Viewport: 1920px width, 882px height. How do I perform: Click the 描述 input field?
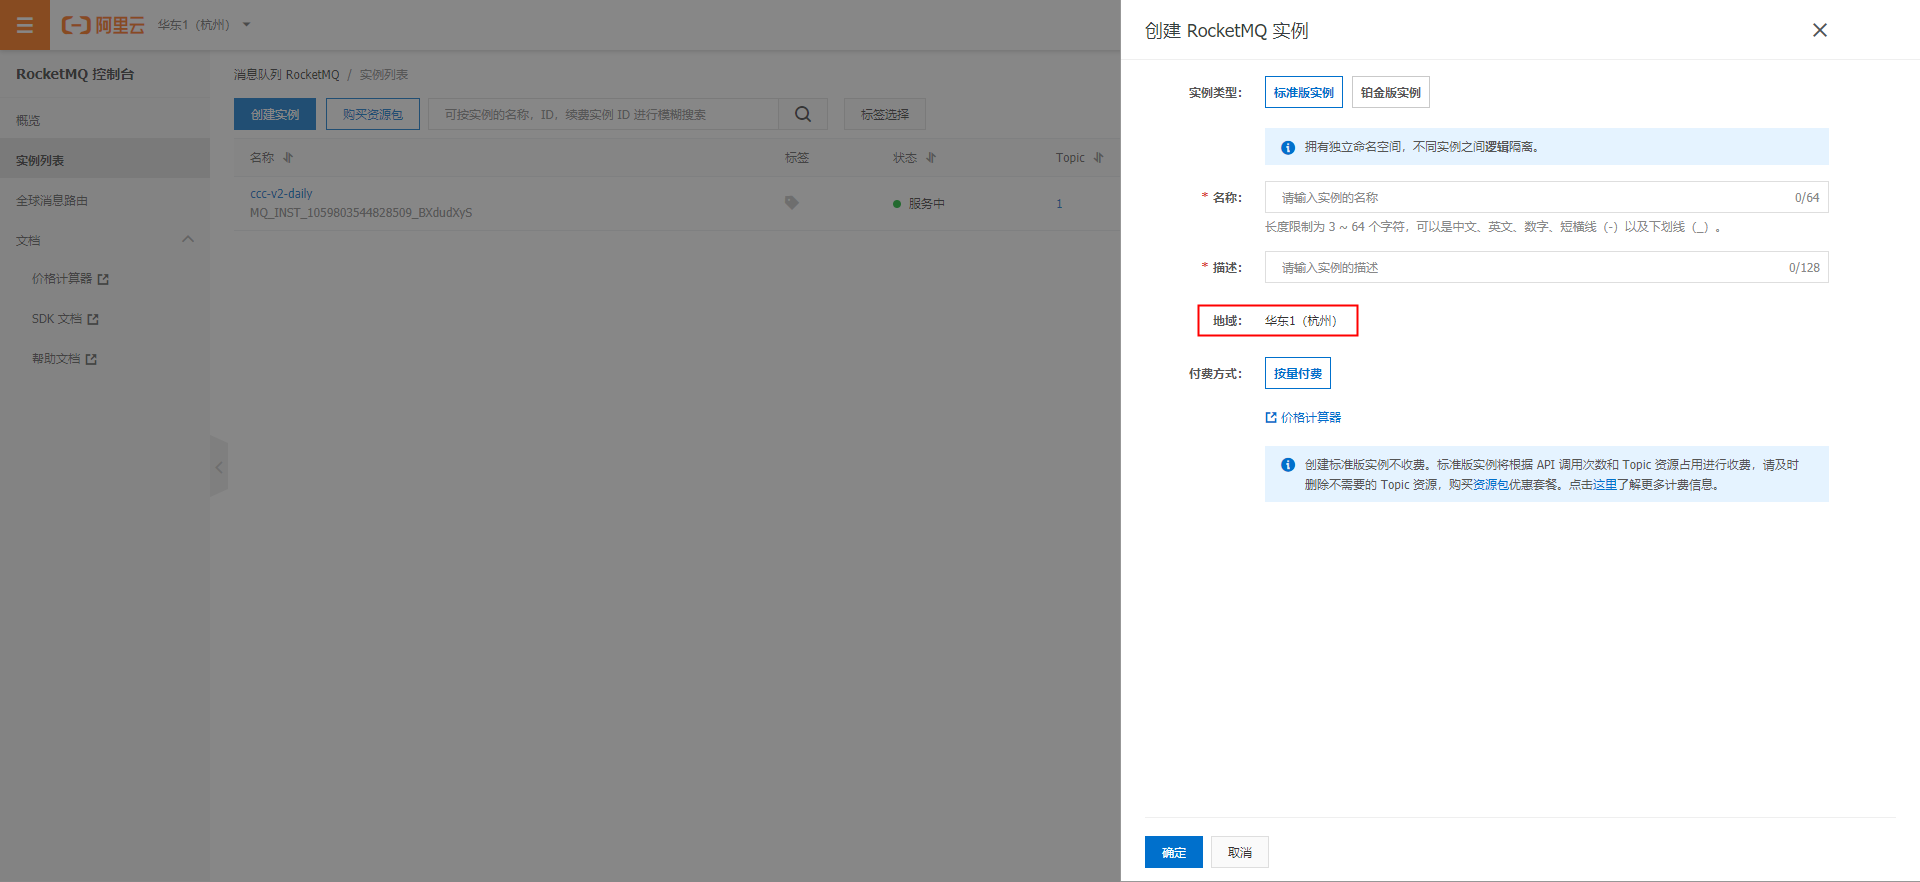1547,267
